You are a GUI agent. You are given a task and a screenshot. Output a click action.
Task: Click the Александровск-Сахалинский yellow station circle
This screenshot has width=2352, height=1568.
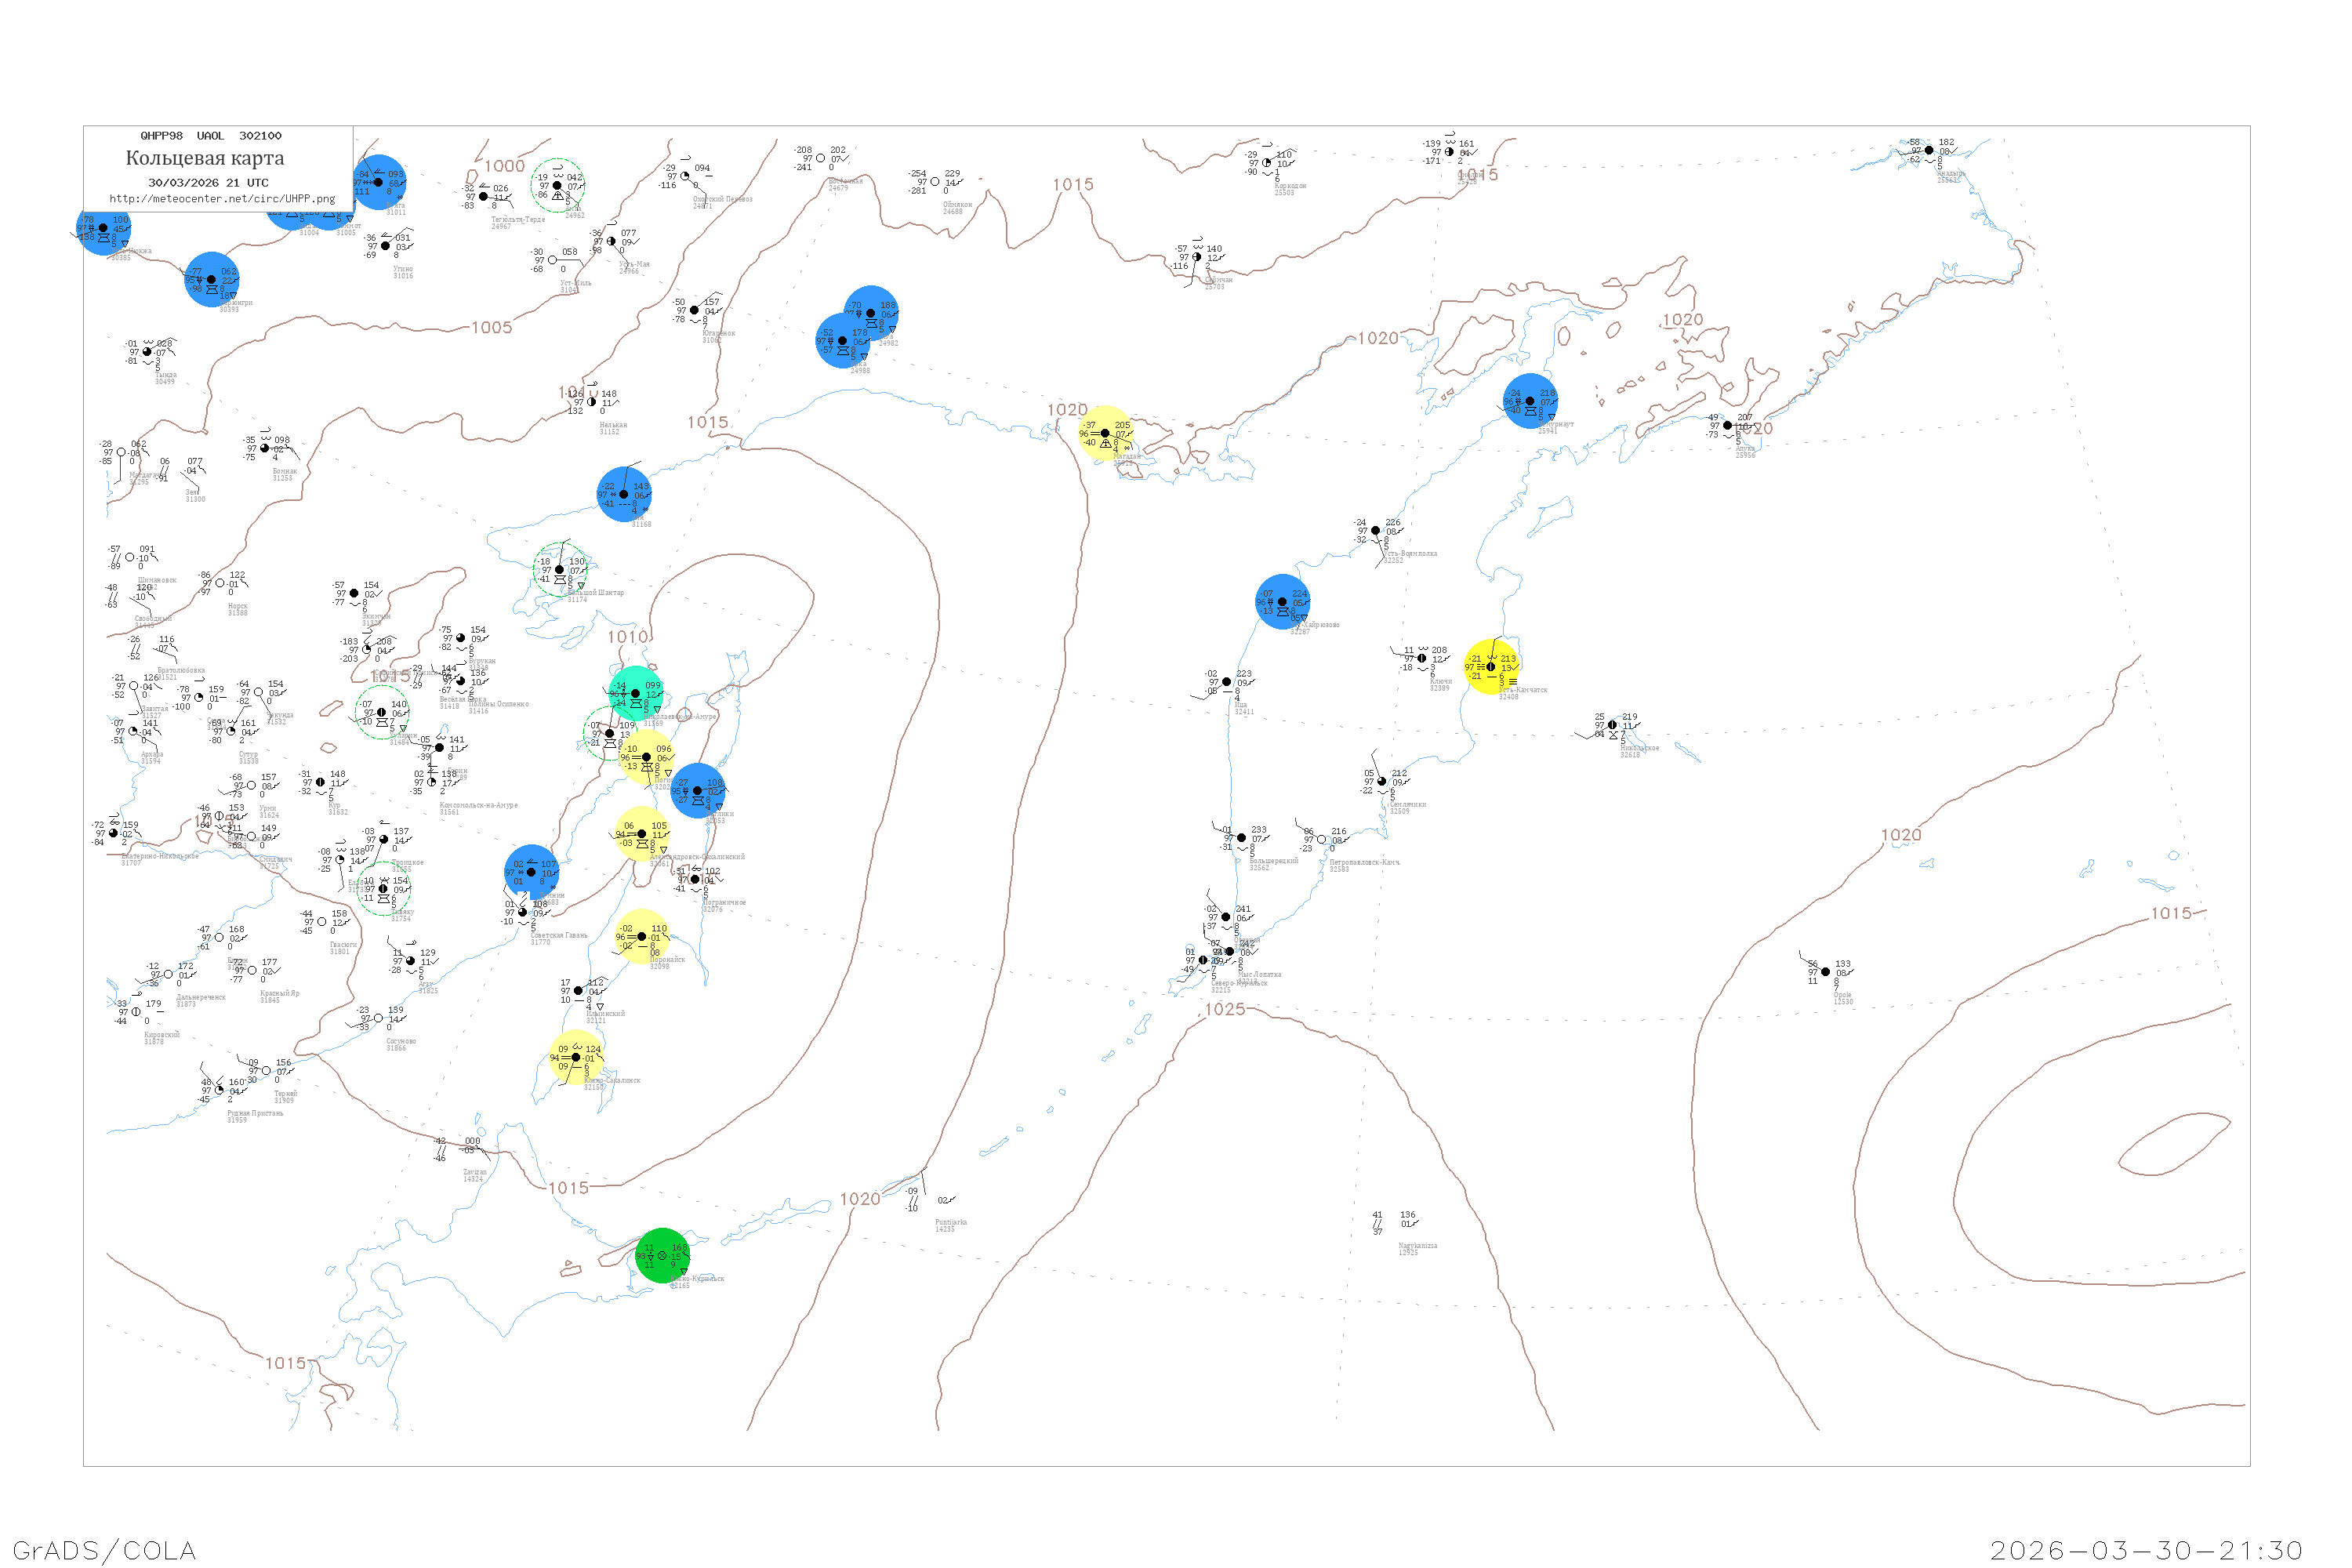click(x=641, y=834)
